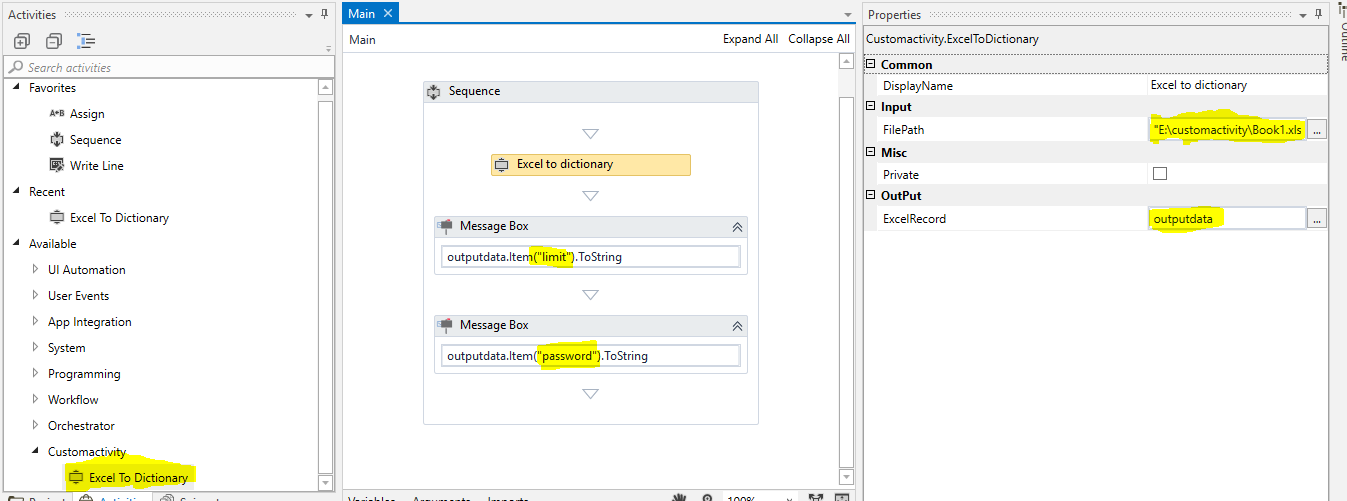This screenshot has width=1347, height=501.
Task: Click the Collapse All activities icon
Action: pyautogui.click(x=54, y=41)
